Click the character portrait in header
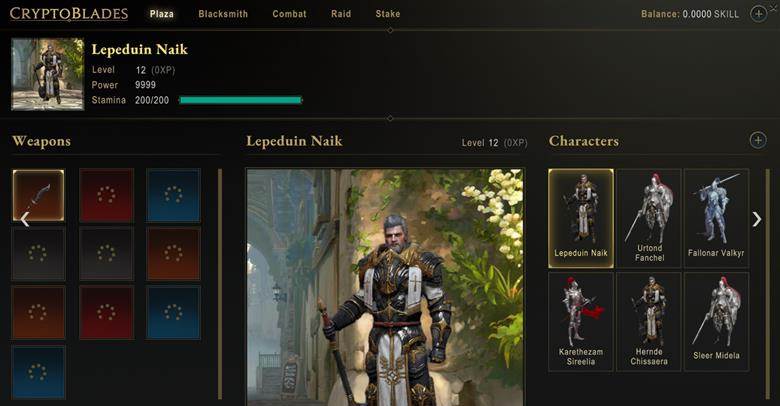 point(48,74)
